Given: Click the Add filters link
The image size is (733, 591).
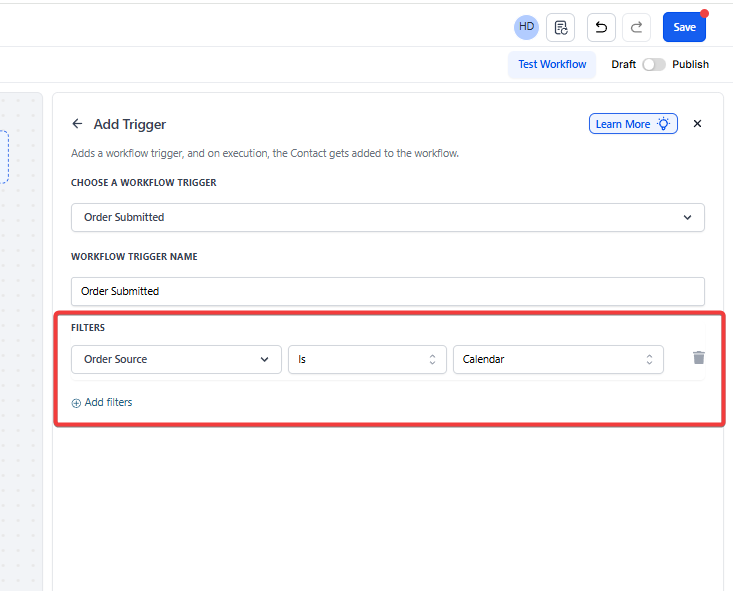Looking at the screenshot, I should click(102, 402).
